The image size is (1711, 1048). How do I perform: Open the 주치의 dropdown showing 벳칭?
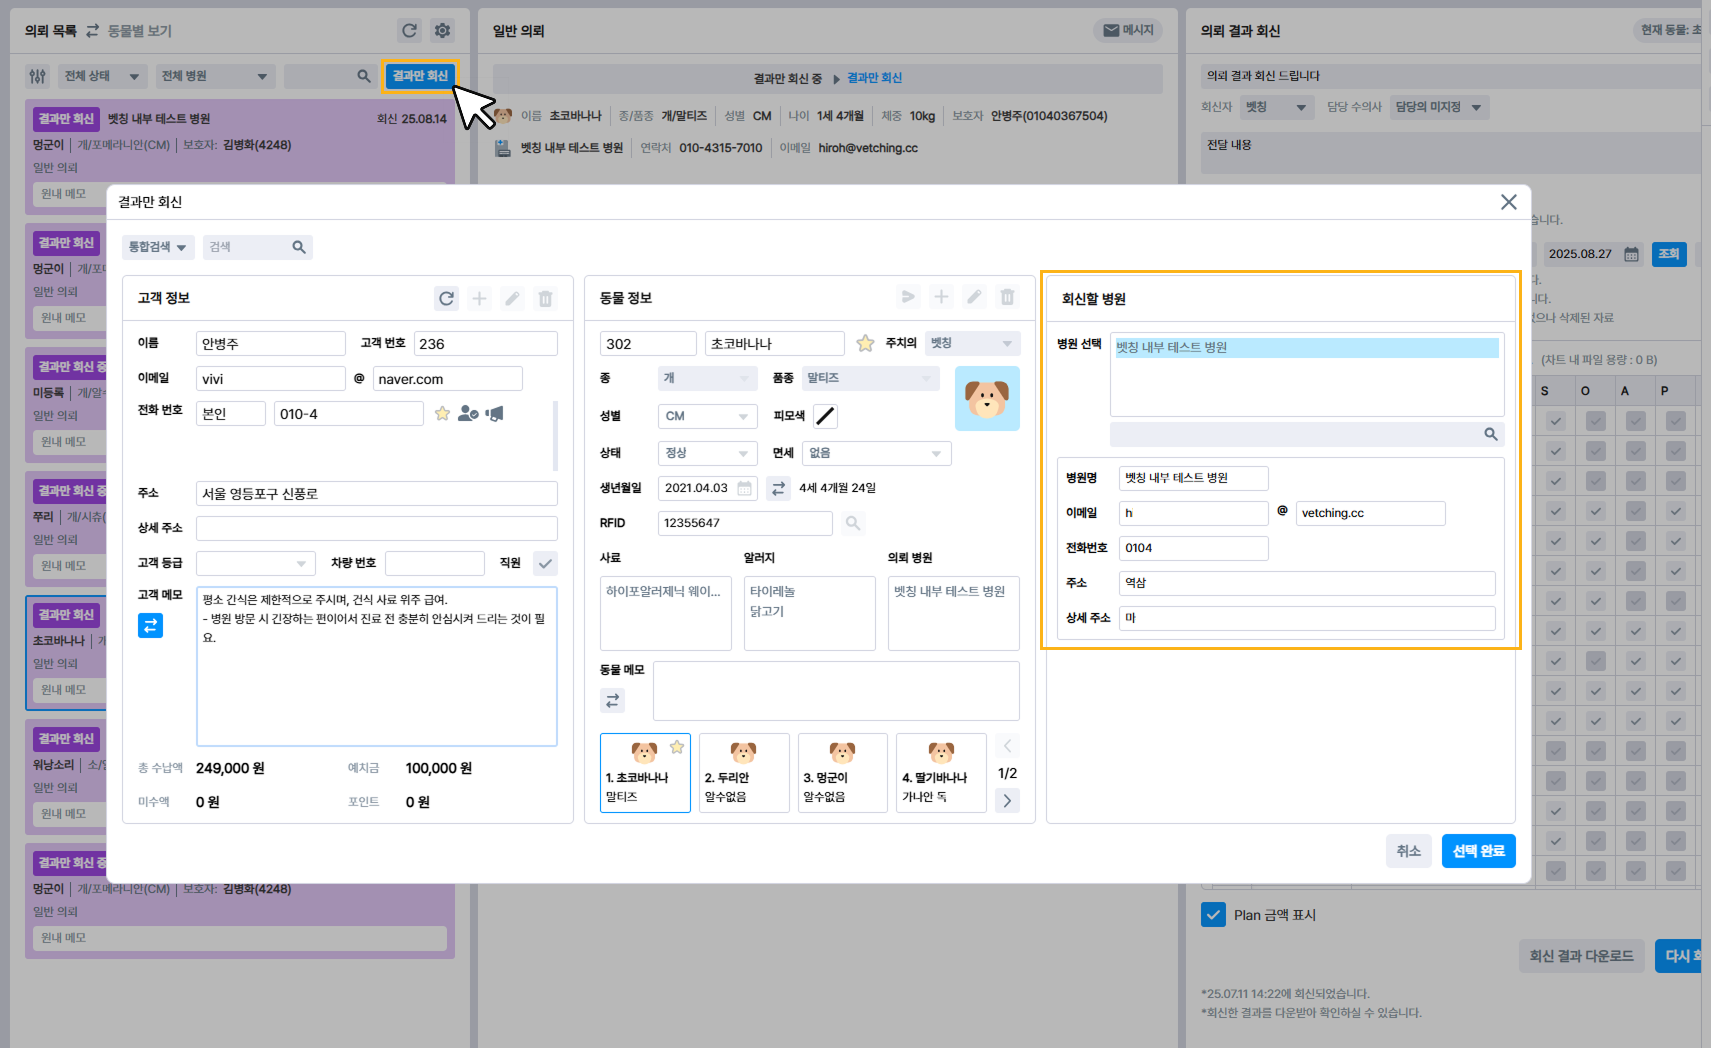pos(973,343)
